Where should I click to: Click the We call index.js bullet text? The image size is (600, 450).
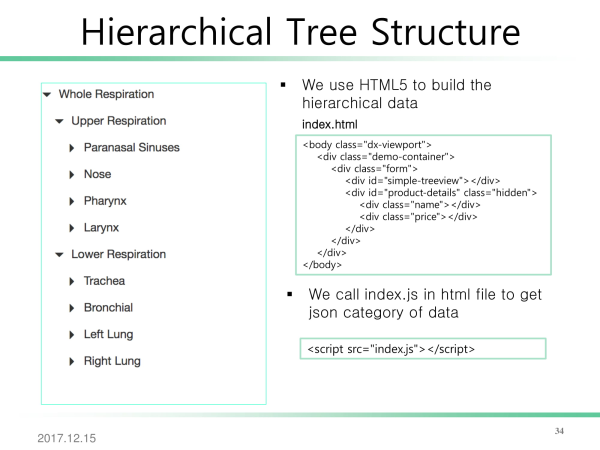tap(425, 303)
